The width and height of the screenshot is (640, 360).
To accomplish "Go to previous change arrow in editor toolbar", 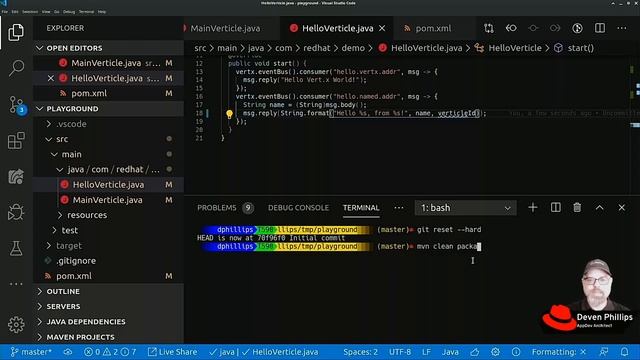I will click(x=511, y=28).
